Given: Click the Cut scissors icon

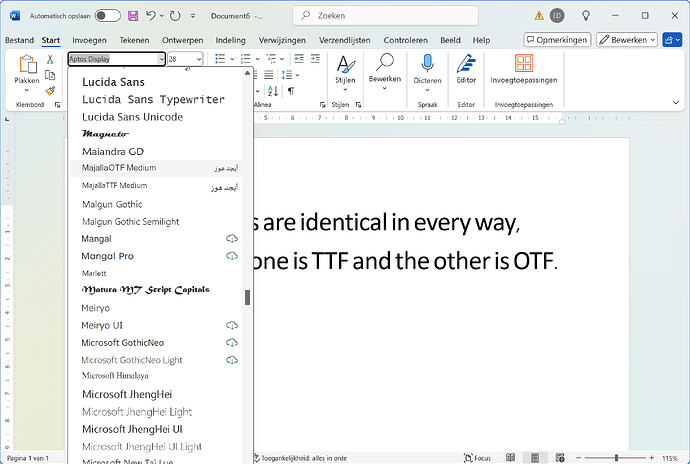Looking at the screenshot, I should click(x=50, y=59).
